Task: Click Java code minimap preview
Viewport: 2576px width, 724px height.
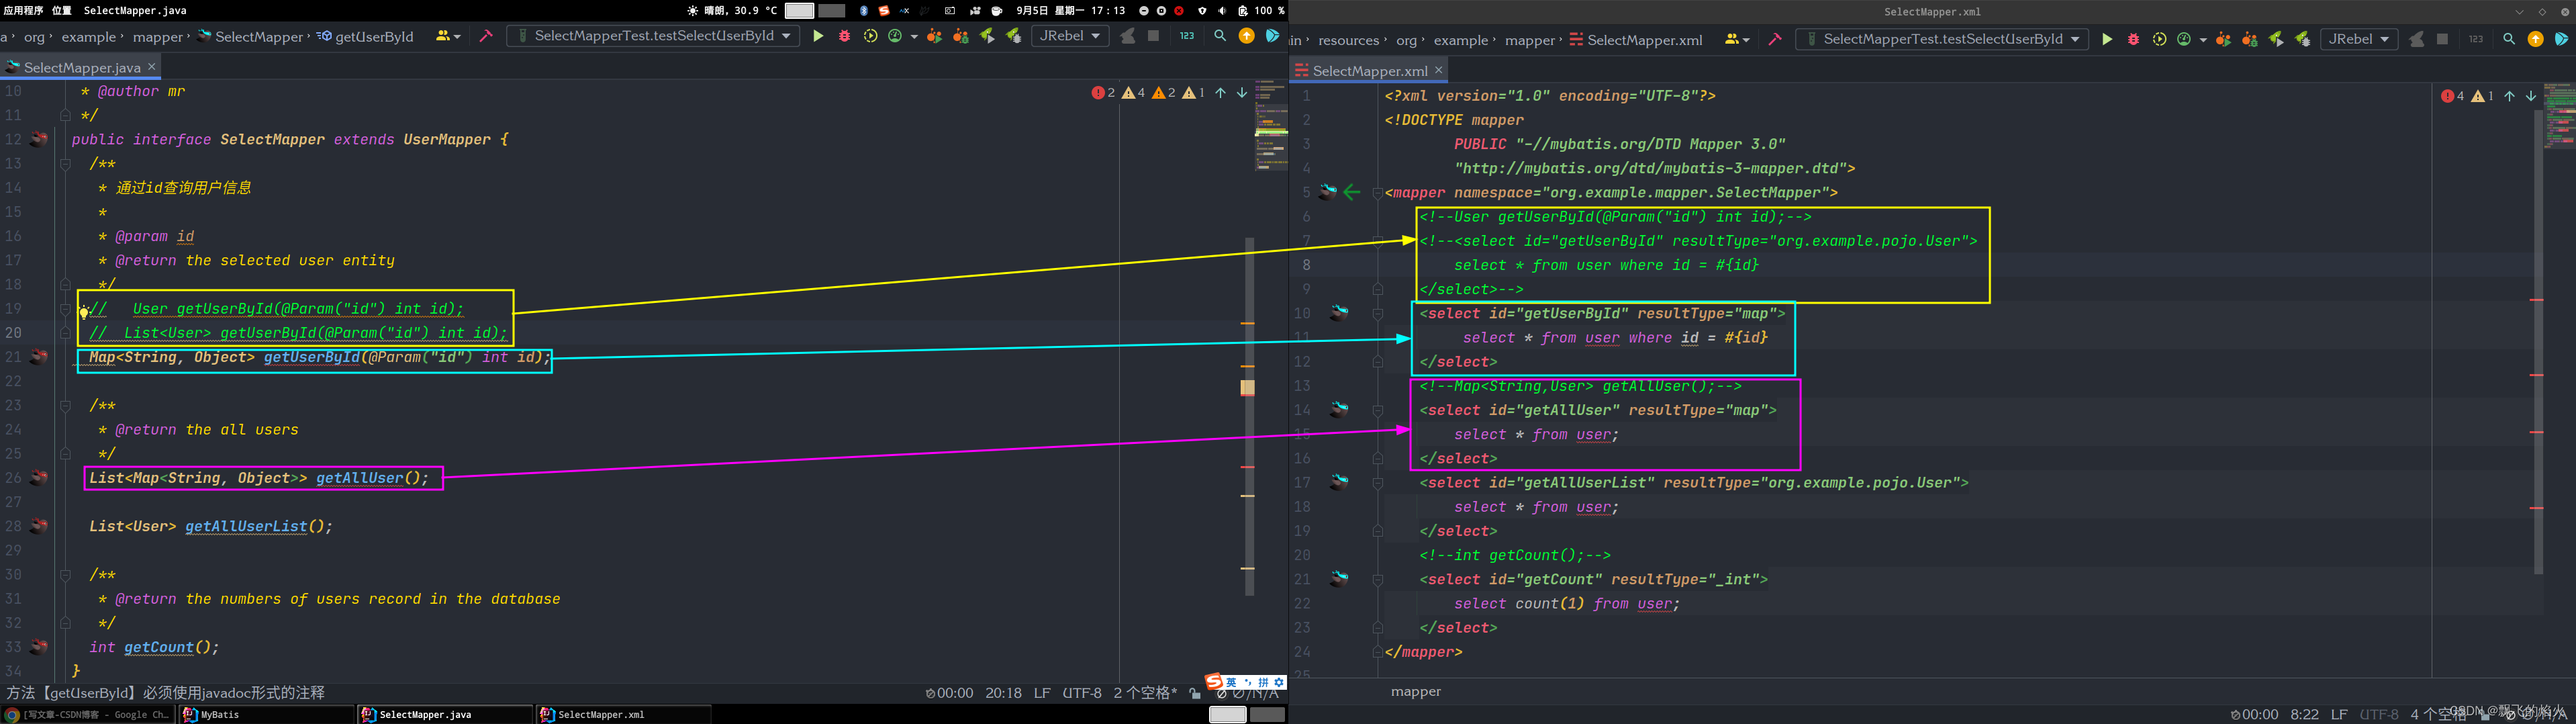Action: 1271,125
